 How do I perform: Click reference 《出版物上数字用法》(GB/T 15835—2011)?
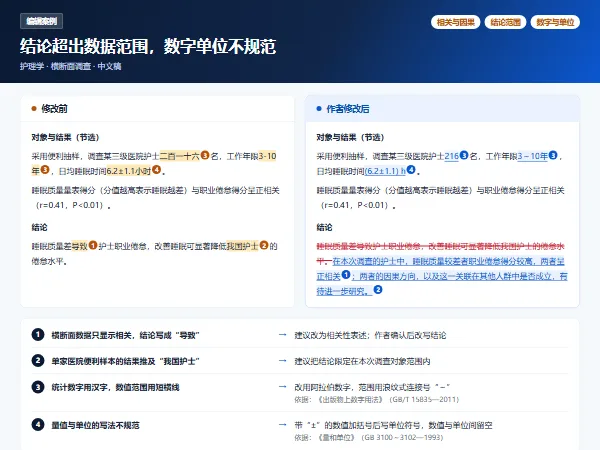[x=377, y=399]
